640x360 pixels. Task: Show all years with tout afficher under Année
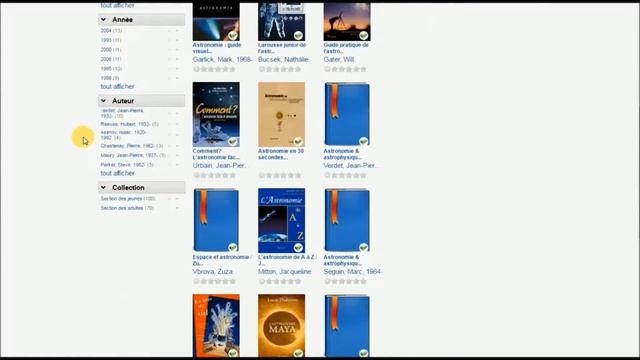(x=118, y=87)
